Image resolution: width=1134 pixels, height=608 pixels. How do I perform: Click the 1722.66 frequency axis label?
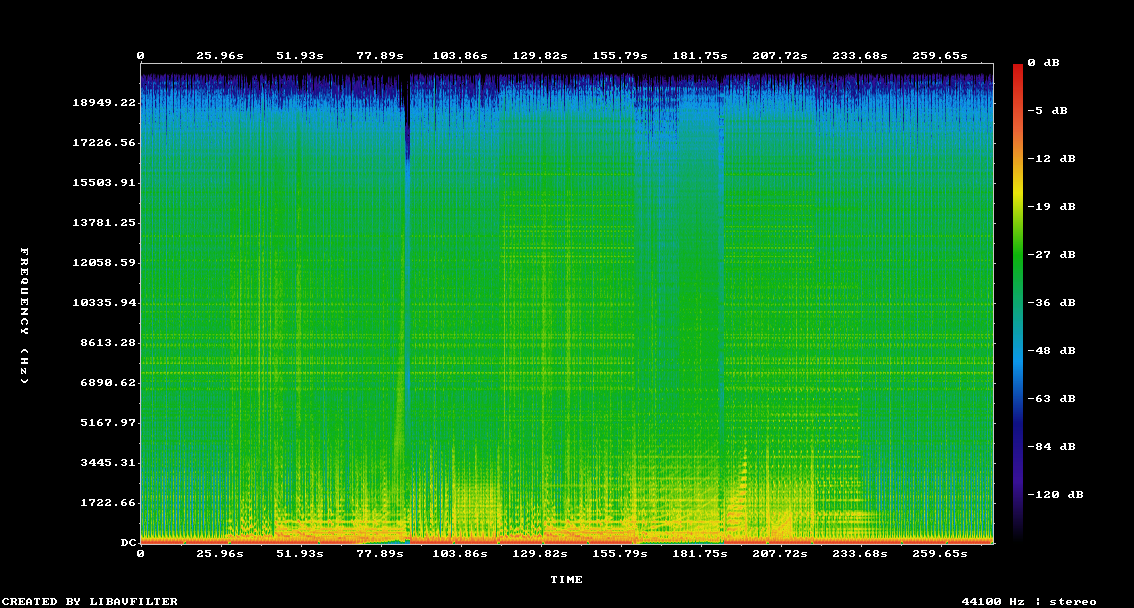tap(107, 503)
